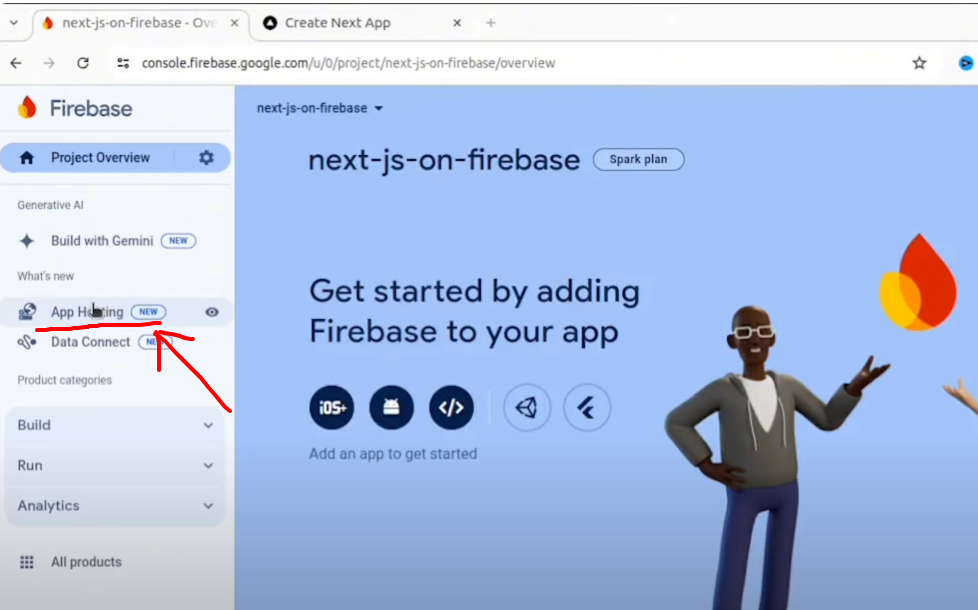Open the tab search dropdown arrow
978x610 pixels.
[x=14, y=23]
